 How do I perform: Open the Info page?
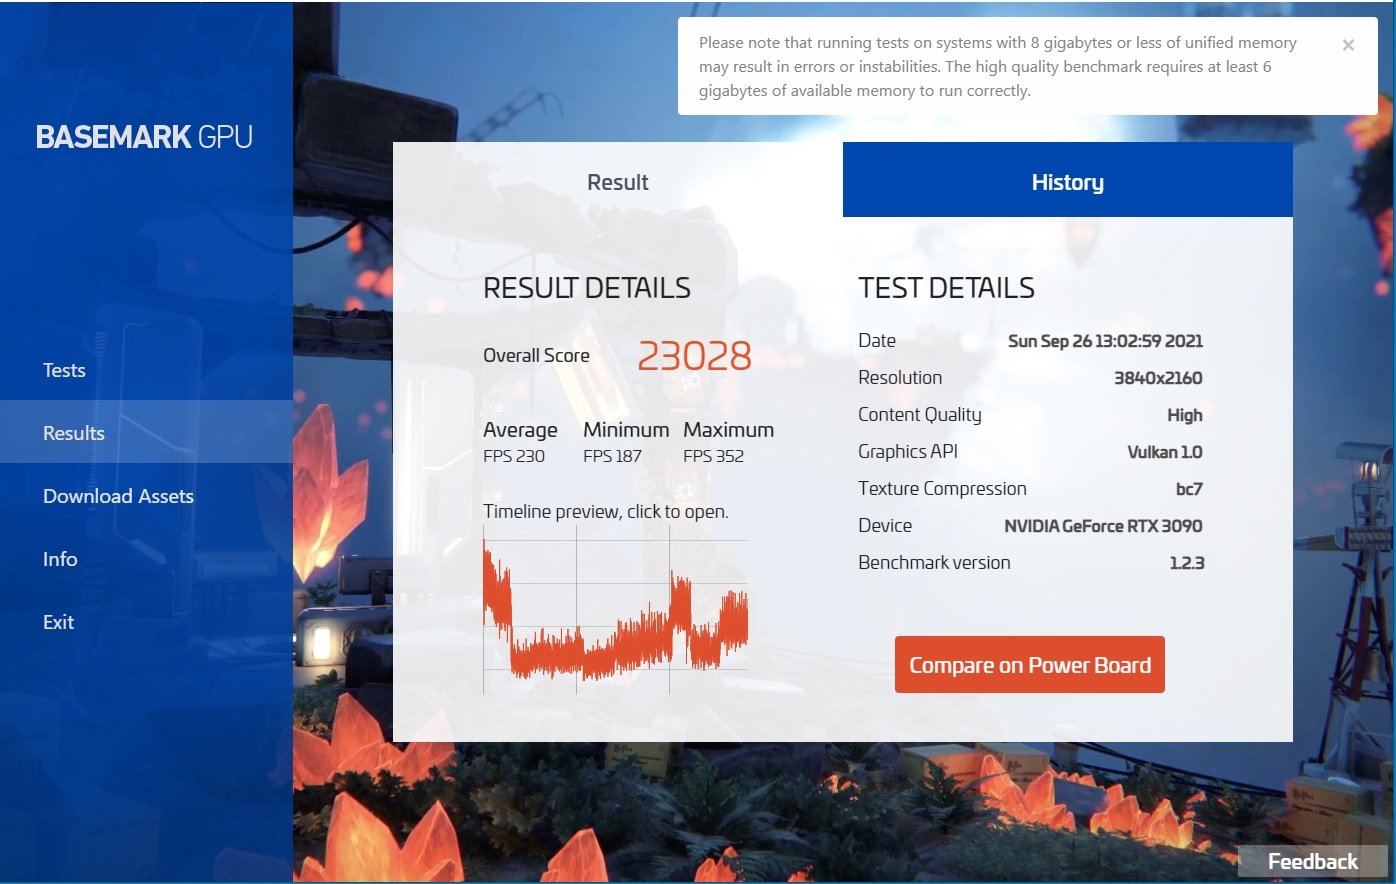click(60, 559)
